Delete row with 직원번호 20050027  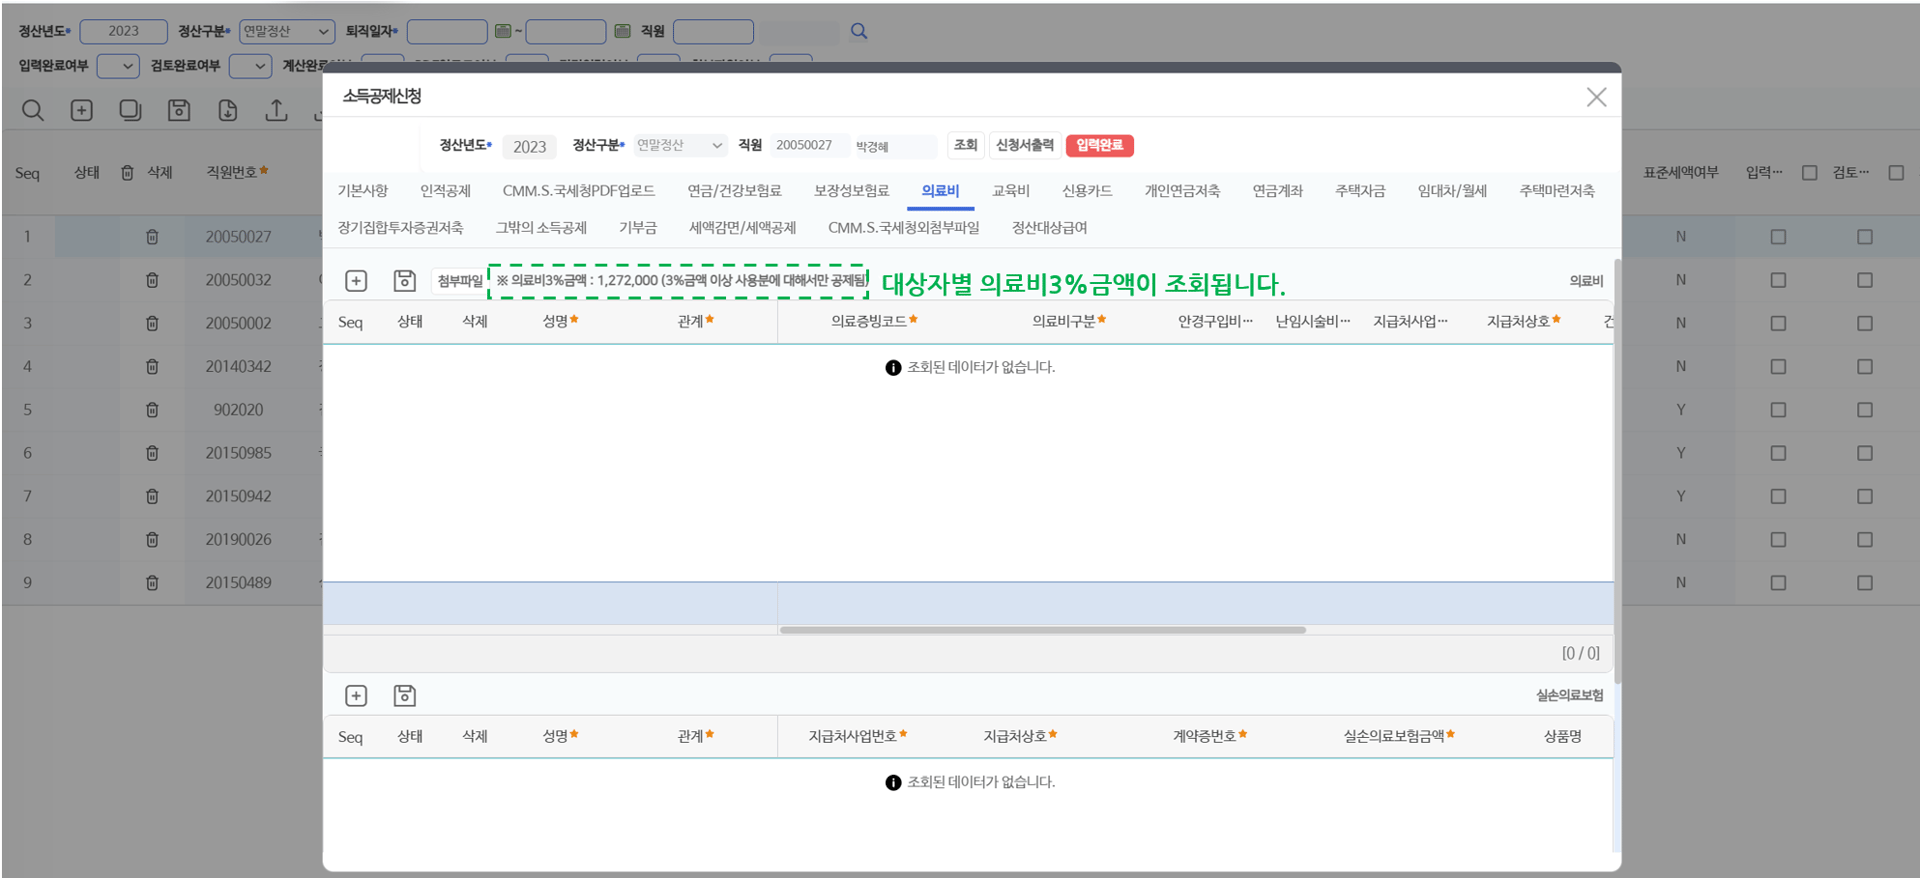pyautogui.click(x=152, y=237)
